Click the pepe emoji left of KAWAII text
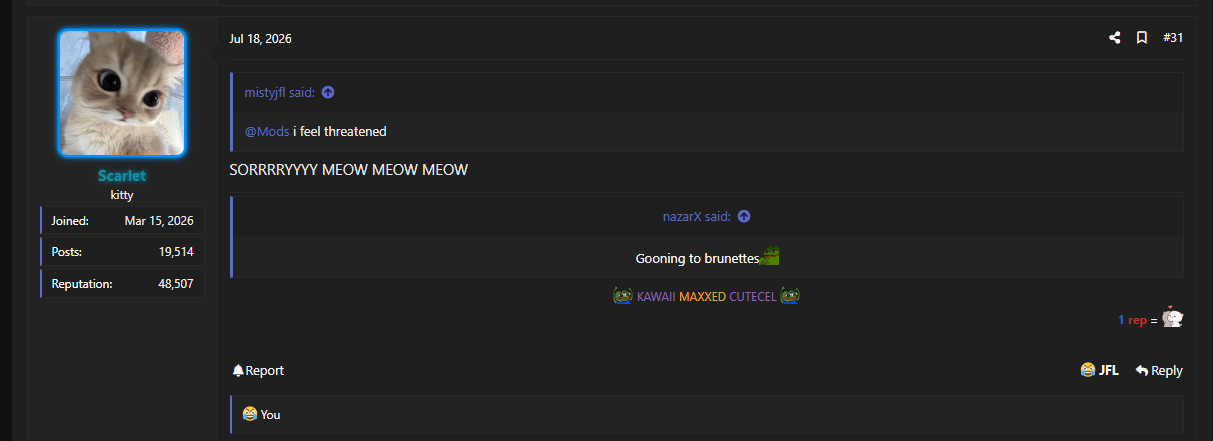This screenshot has height=441, width=1213. pos(622,296)
